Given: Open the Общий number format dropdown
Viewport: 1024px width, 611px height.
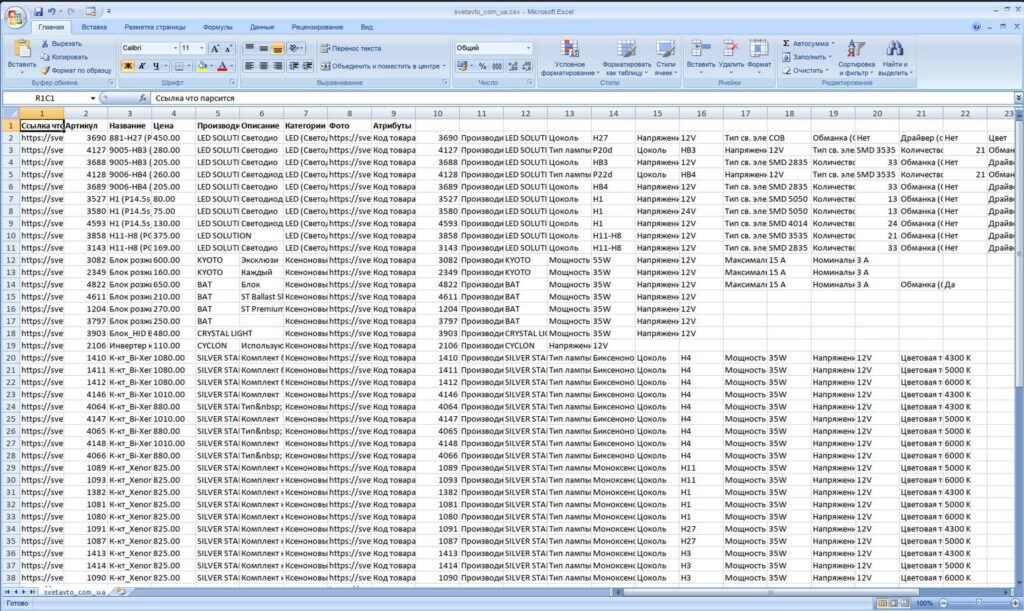Looking at the screenshot, I should [x=528, y=48].
